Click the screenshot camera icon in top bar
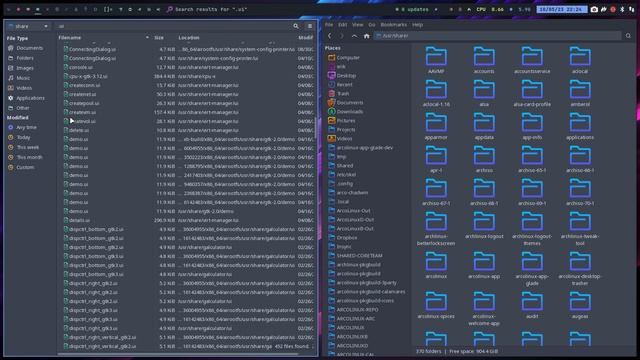The width and height of the screenshot is (640, 360). 594,9
